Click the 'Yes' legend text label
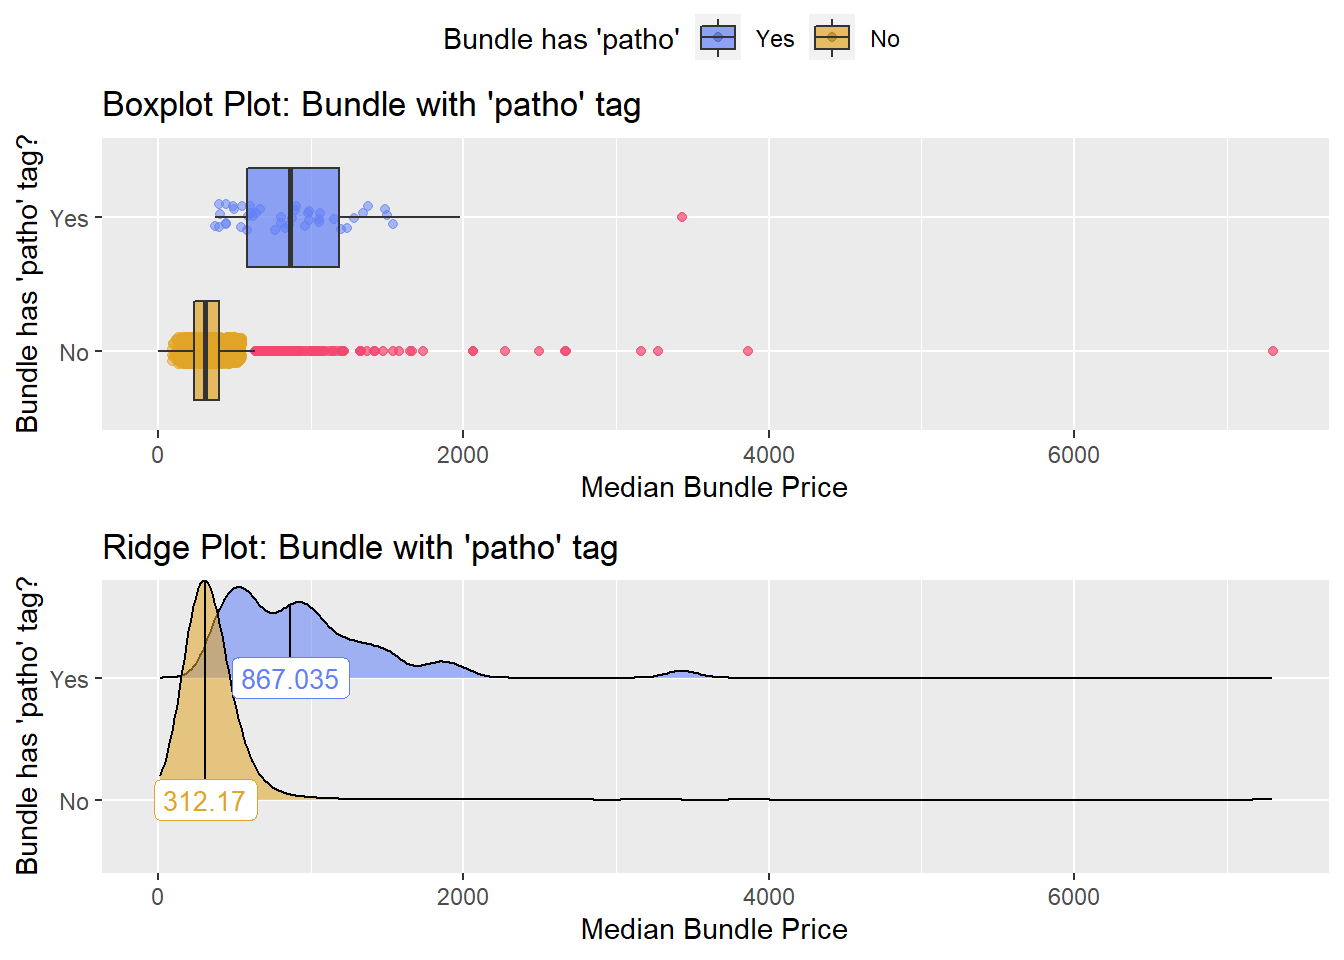Screen dimensions: 1344x960 click(x=775, y=39)
